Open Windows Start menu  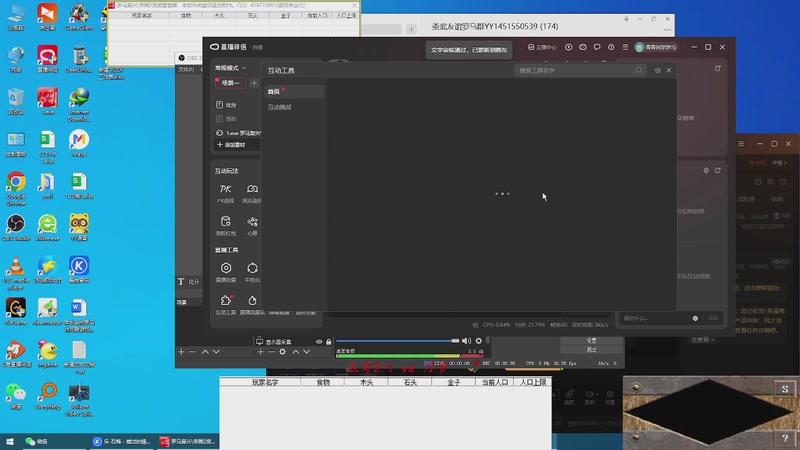coord(10,441)
